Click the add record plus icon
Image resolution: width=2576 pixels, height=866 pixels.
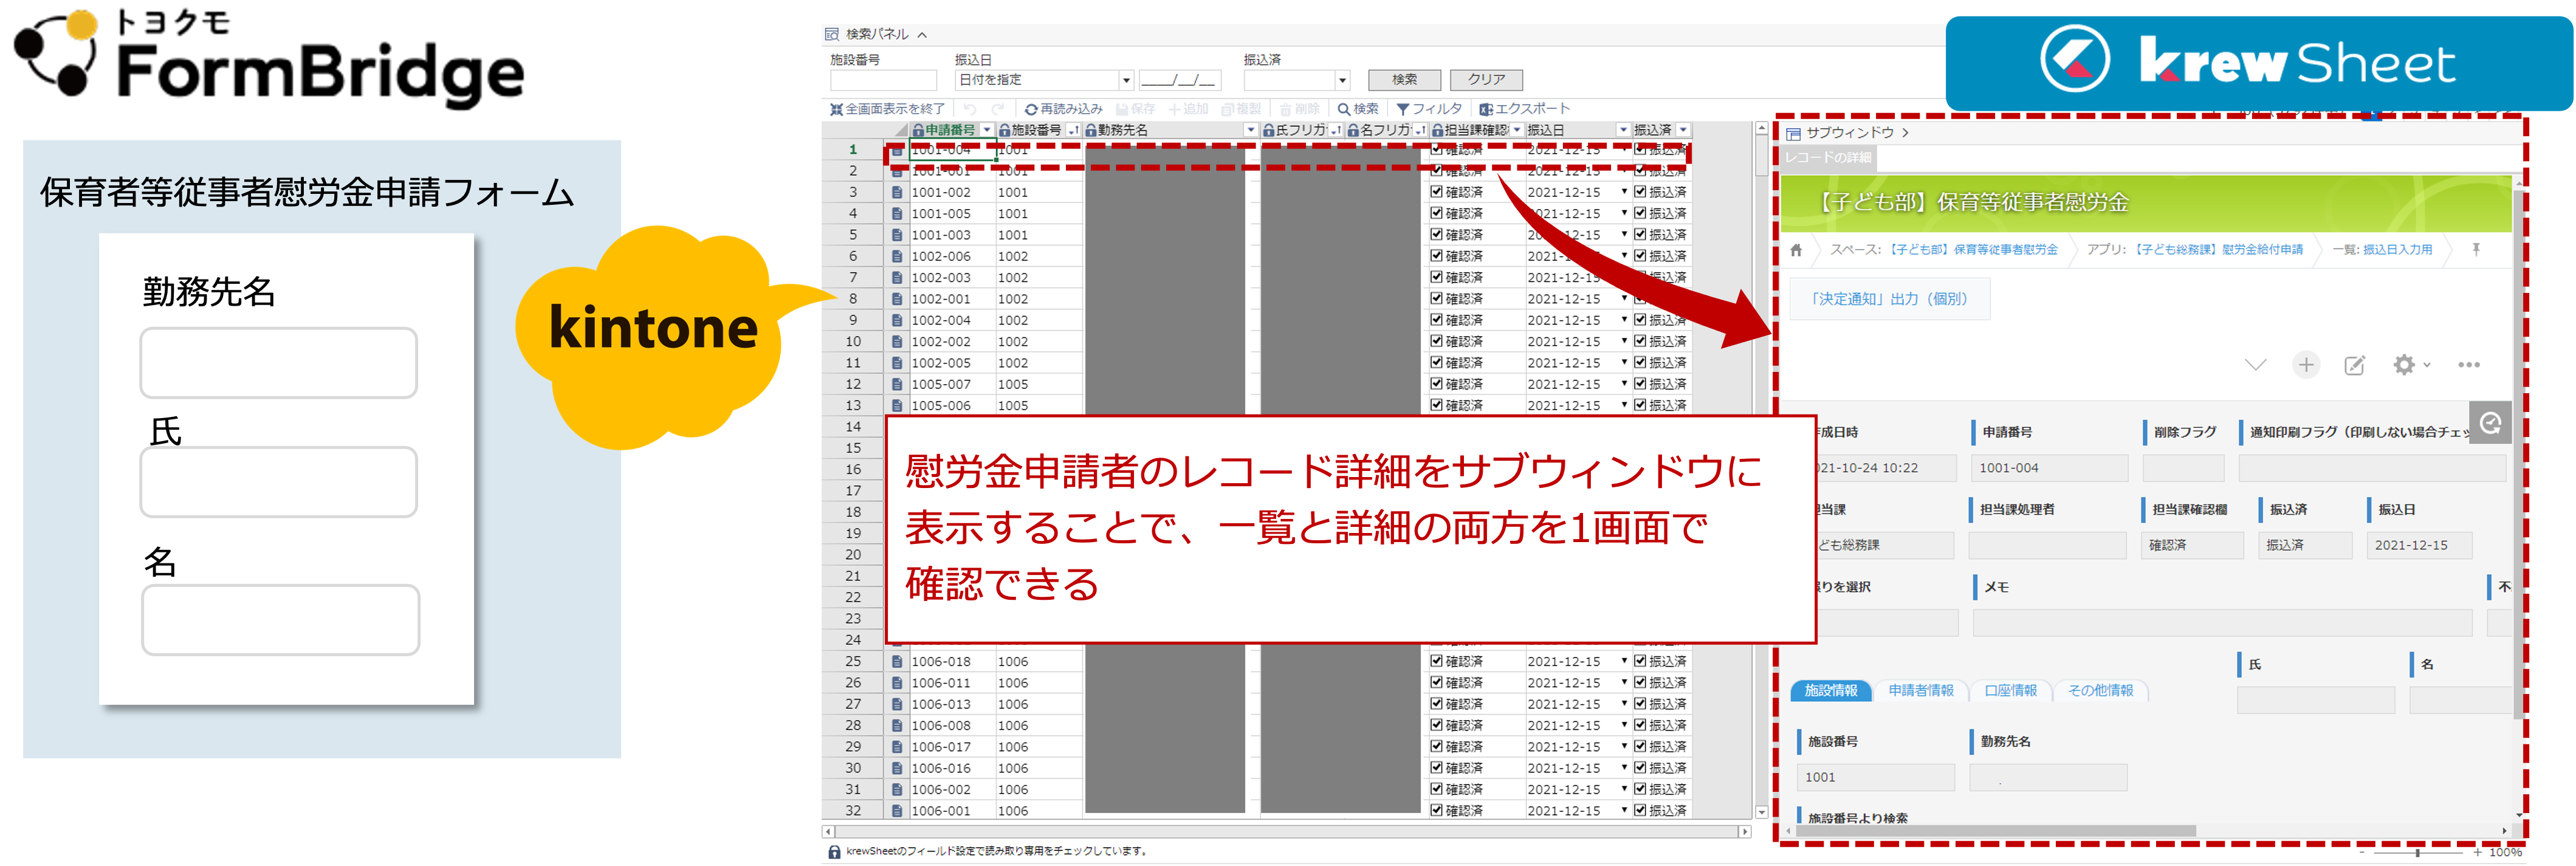(x=2305, y=365)
